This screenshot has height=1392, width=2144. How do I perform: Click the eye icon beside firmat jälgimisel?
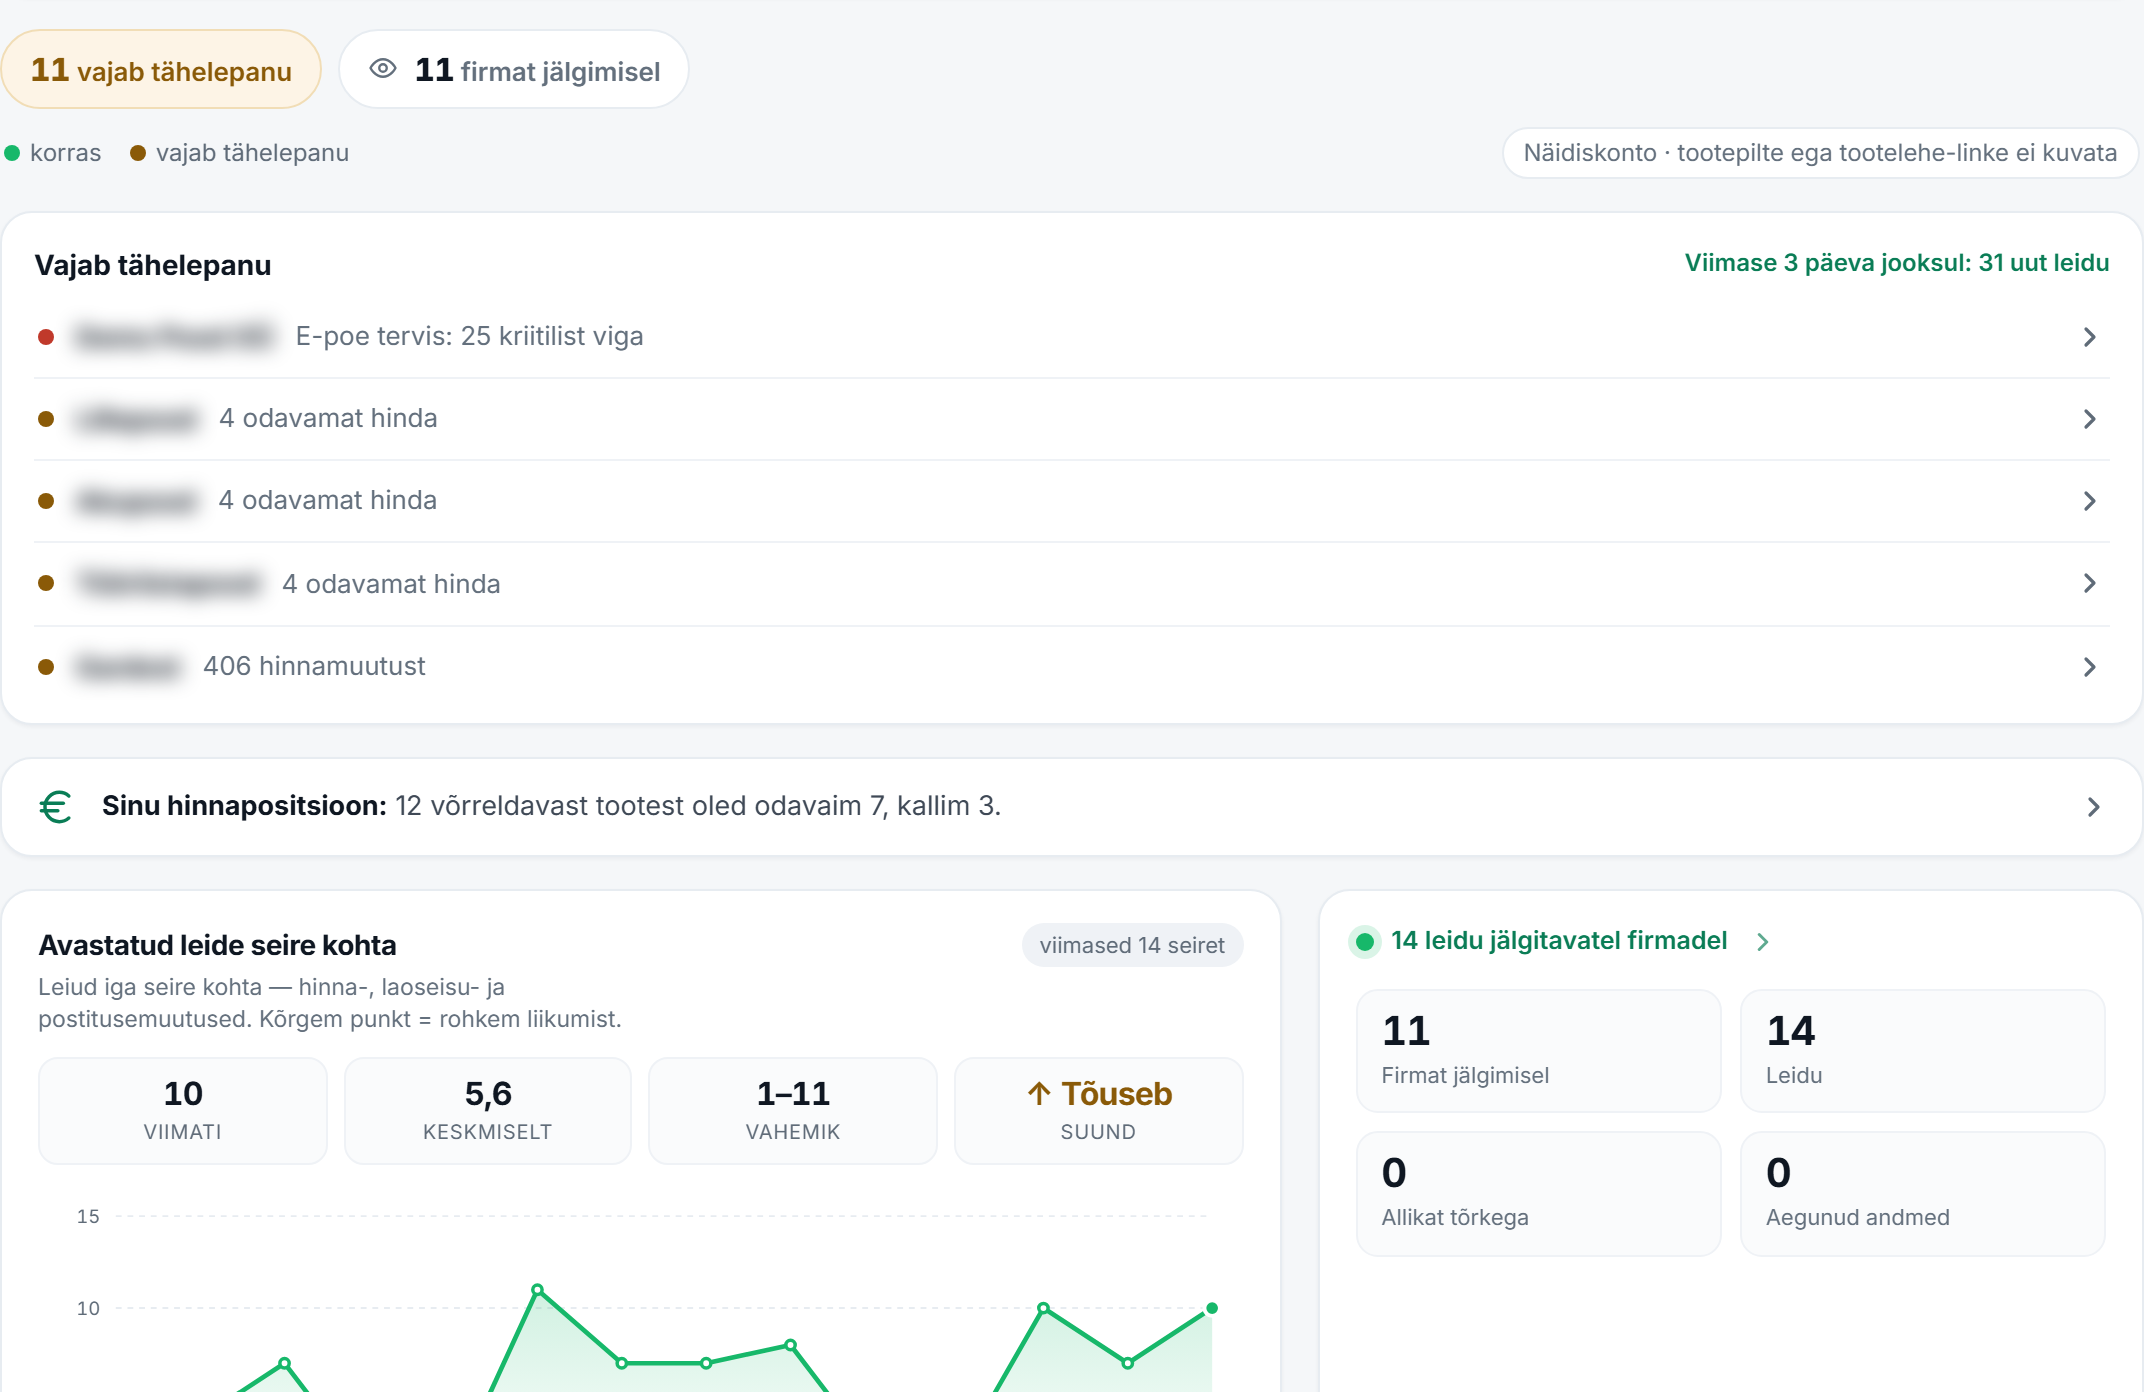383,69
